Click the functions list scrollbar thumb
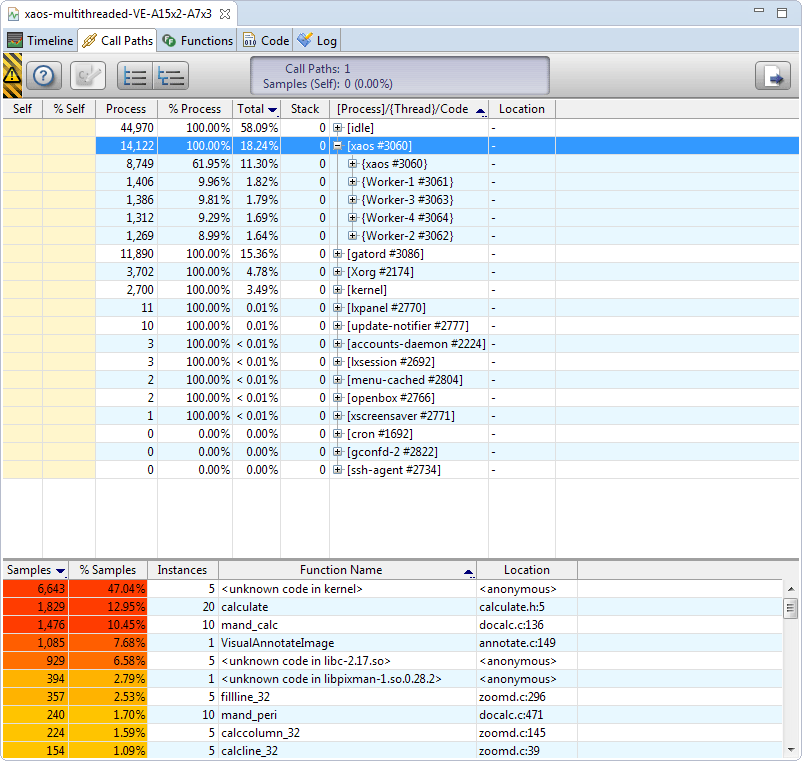Viewport: 802px width, 761px height. point(791,608)
